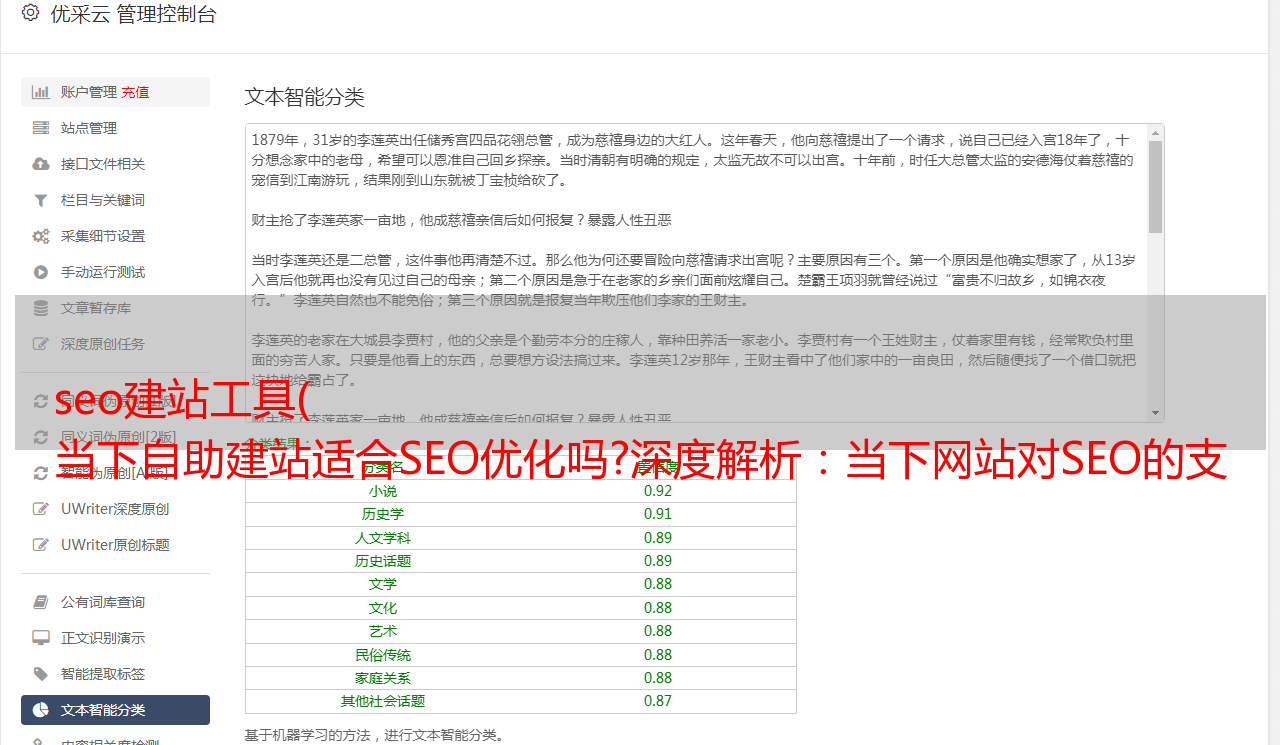Select the 艺术 category cell
1280x745 pixels.
383,631
